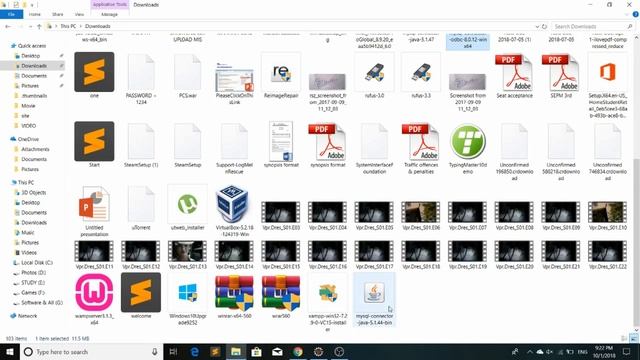Select the welcome Sublime Text file
The width and height of the screenshot is (640, 360).
(x=141, y=292)
